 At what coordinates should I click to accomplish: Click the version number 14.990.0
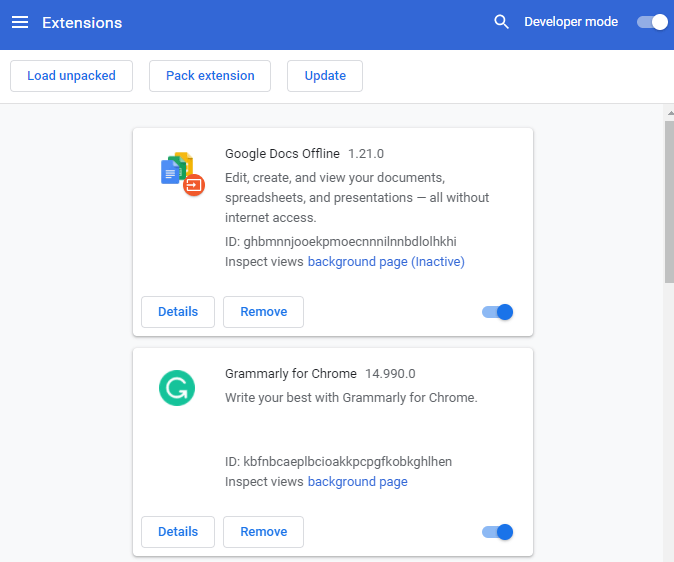[x=390, y=374]
